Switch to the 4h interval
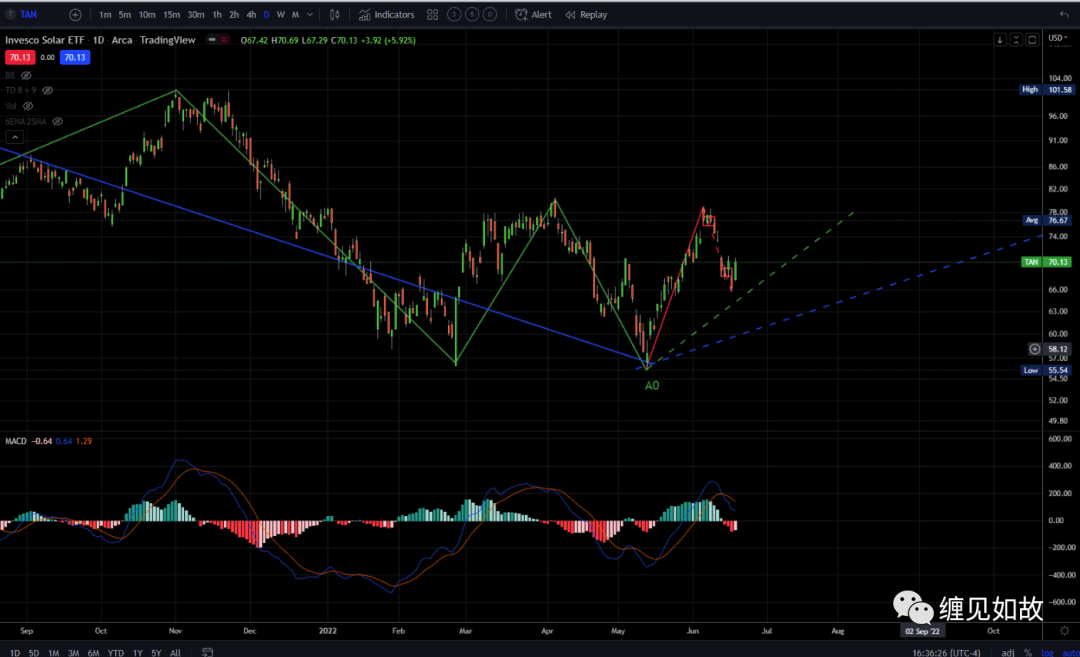The width and height of the screenshot is (1080, 657). 251,14
